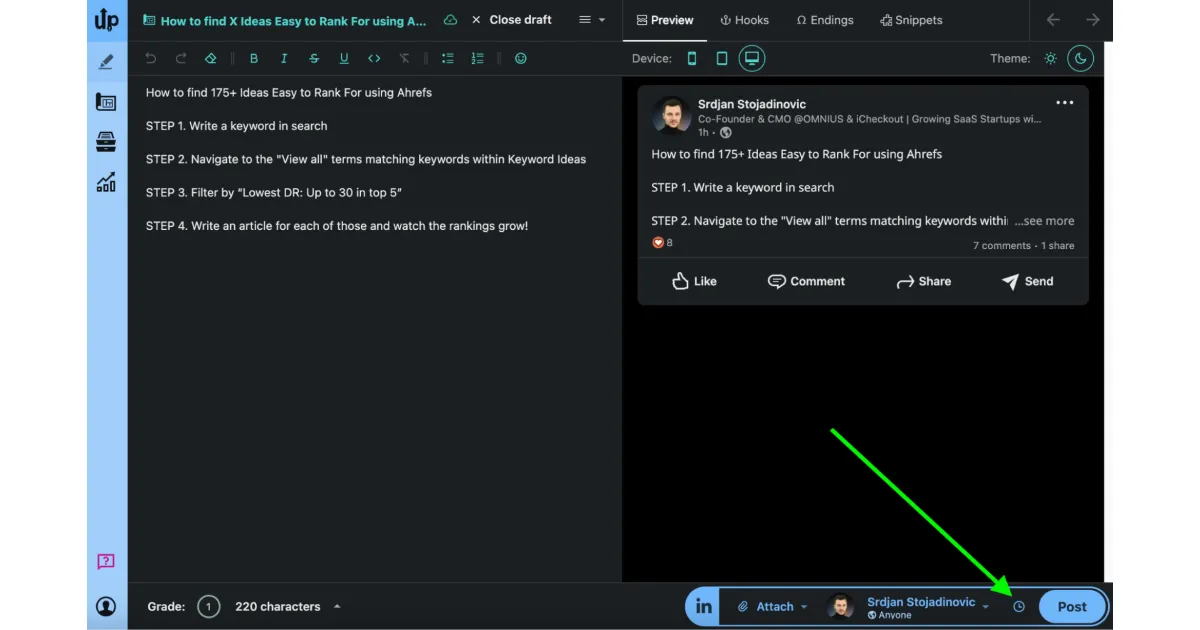Open the preview post three-dot menu

coord(1065,103)
